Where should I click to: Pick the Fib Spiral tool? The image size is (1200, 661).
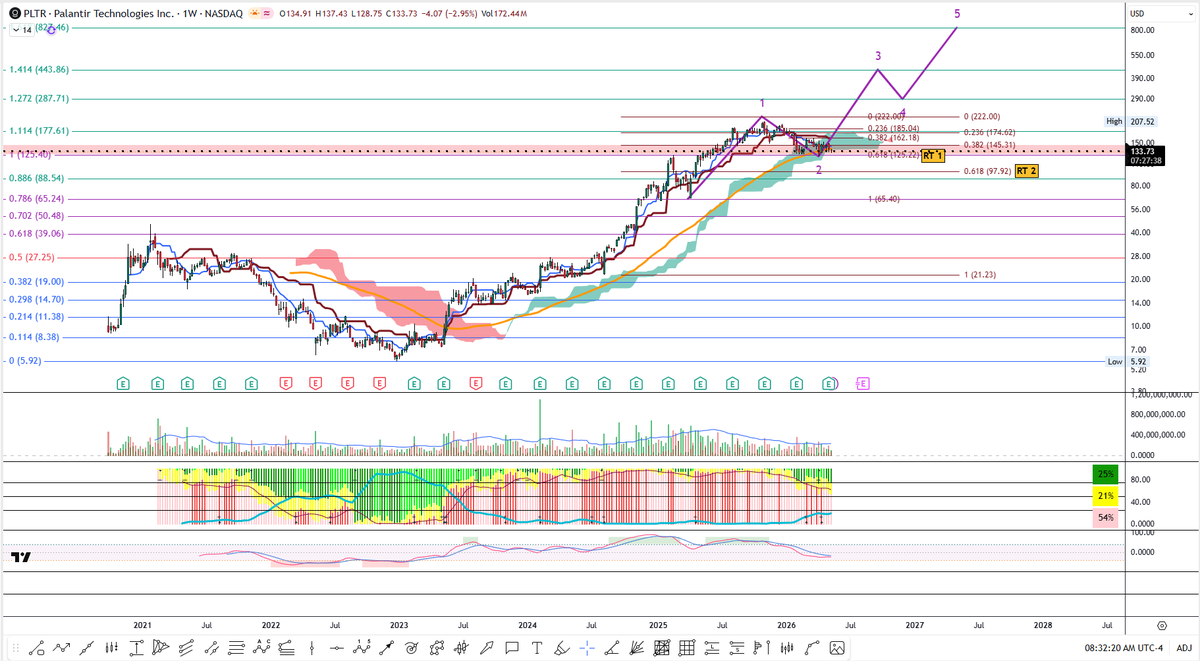411,648
